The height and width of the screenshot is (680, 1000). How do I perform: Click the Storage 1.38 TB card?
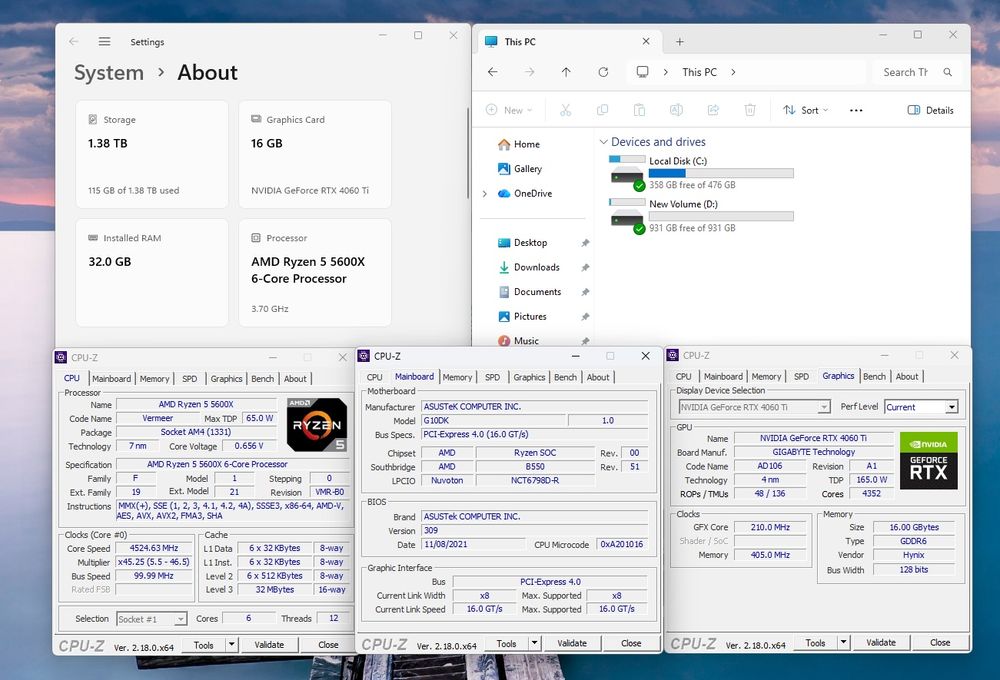pyautogui.click(x=152, y=154)
